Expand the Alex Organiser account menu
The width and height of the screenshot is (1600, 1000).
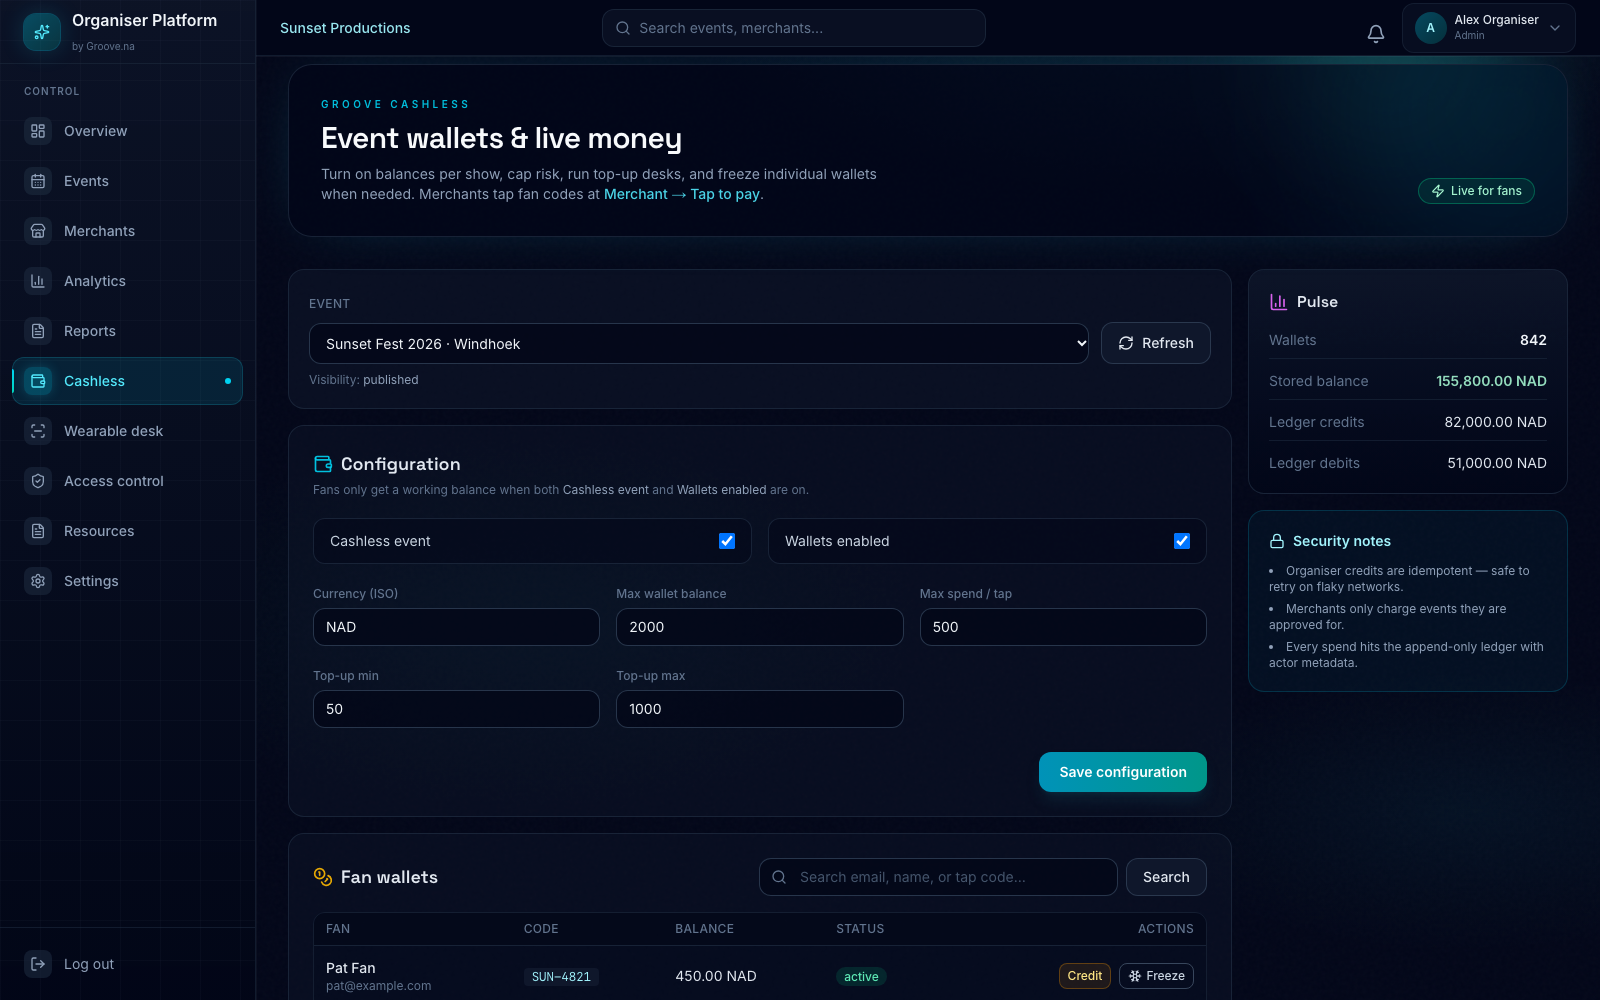tap(1488, 28)
